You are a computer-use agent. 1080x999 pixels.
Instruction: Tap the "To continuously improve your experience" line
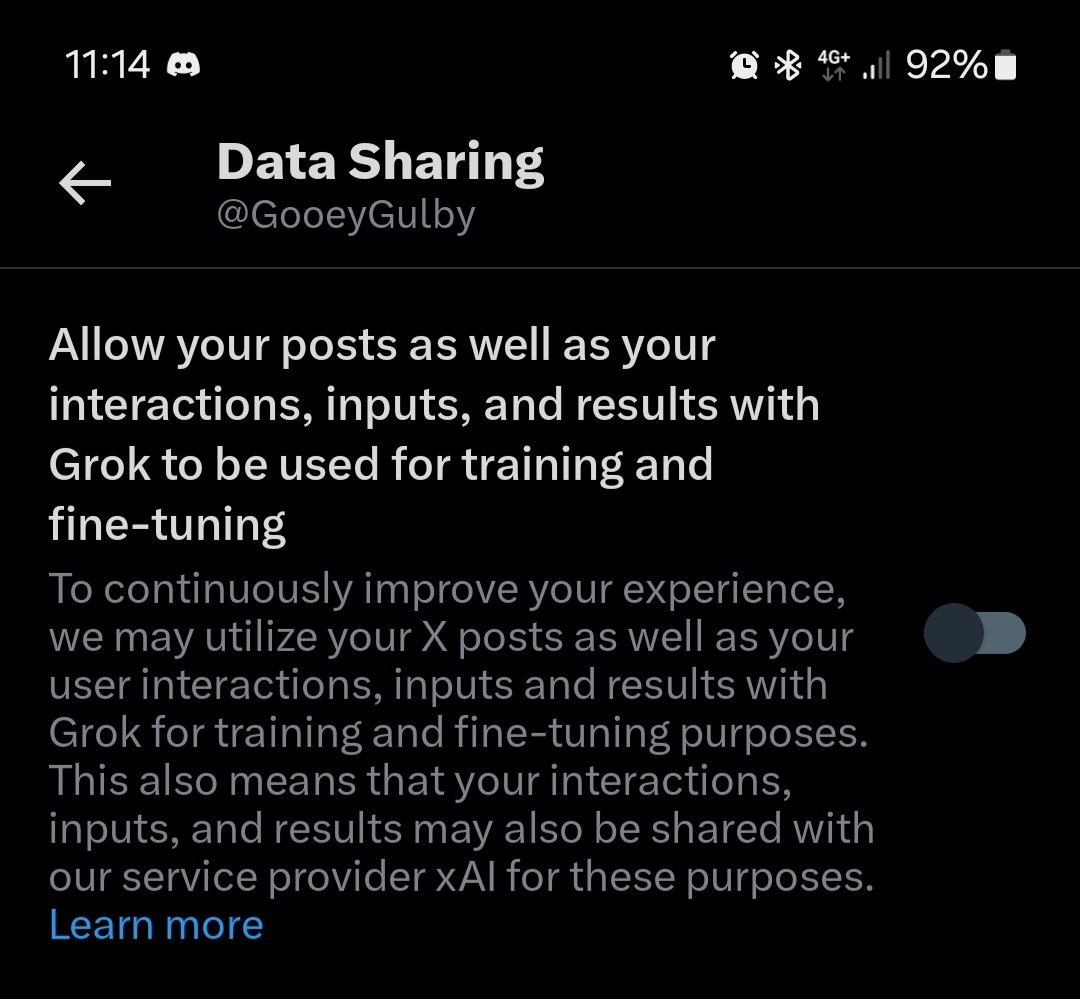pos(447,589)
